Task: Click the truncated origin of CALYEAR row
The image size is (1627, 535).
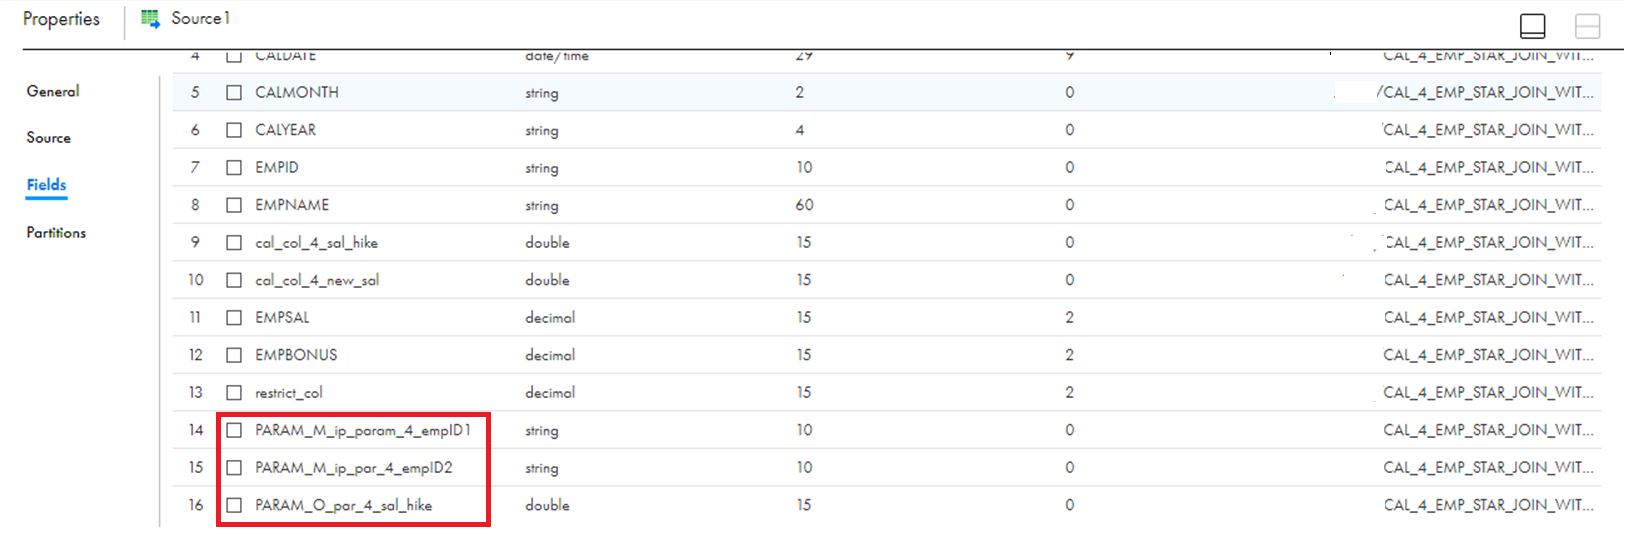Action: click(x=1488, y=130)
